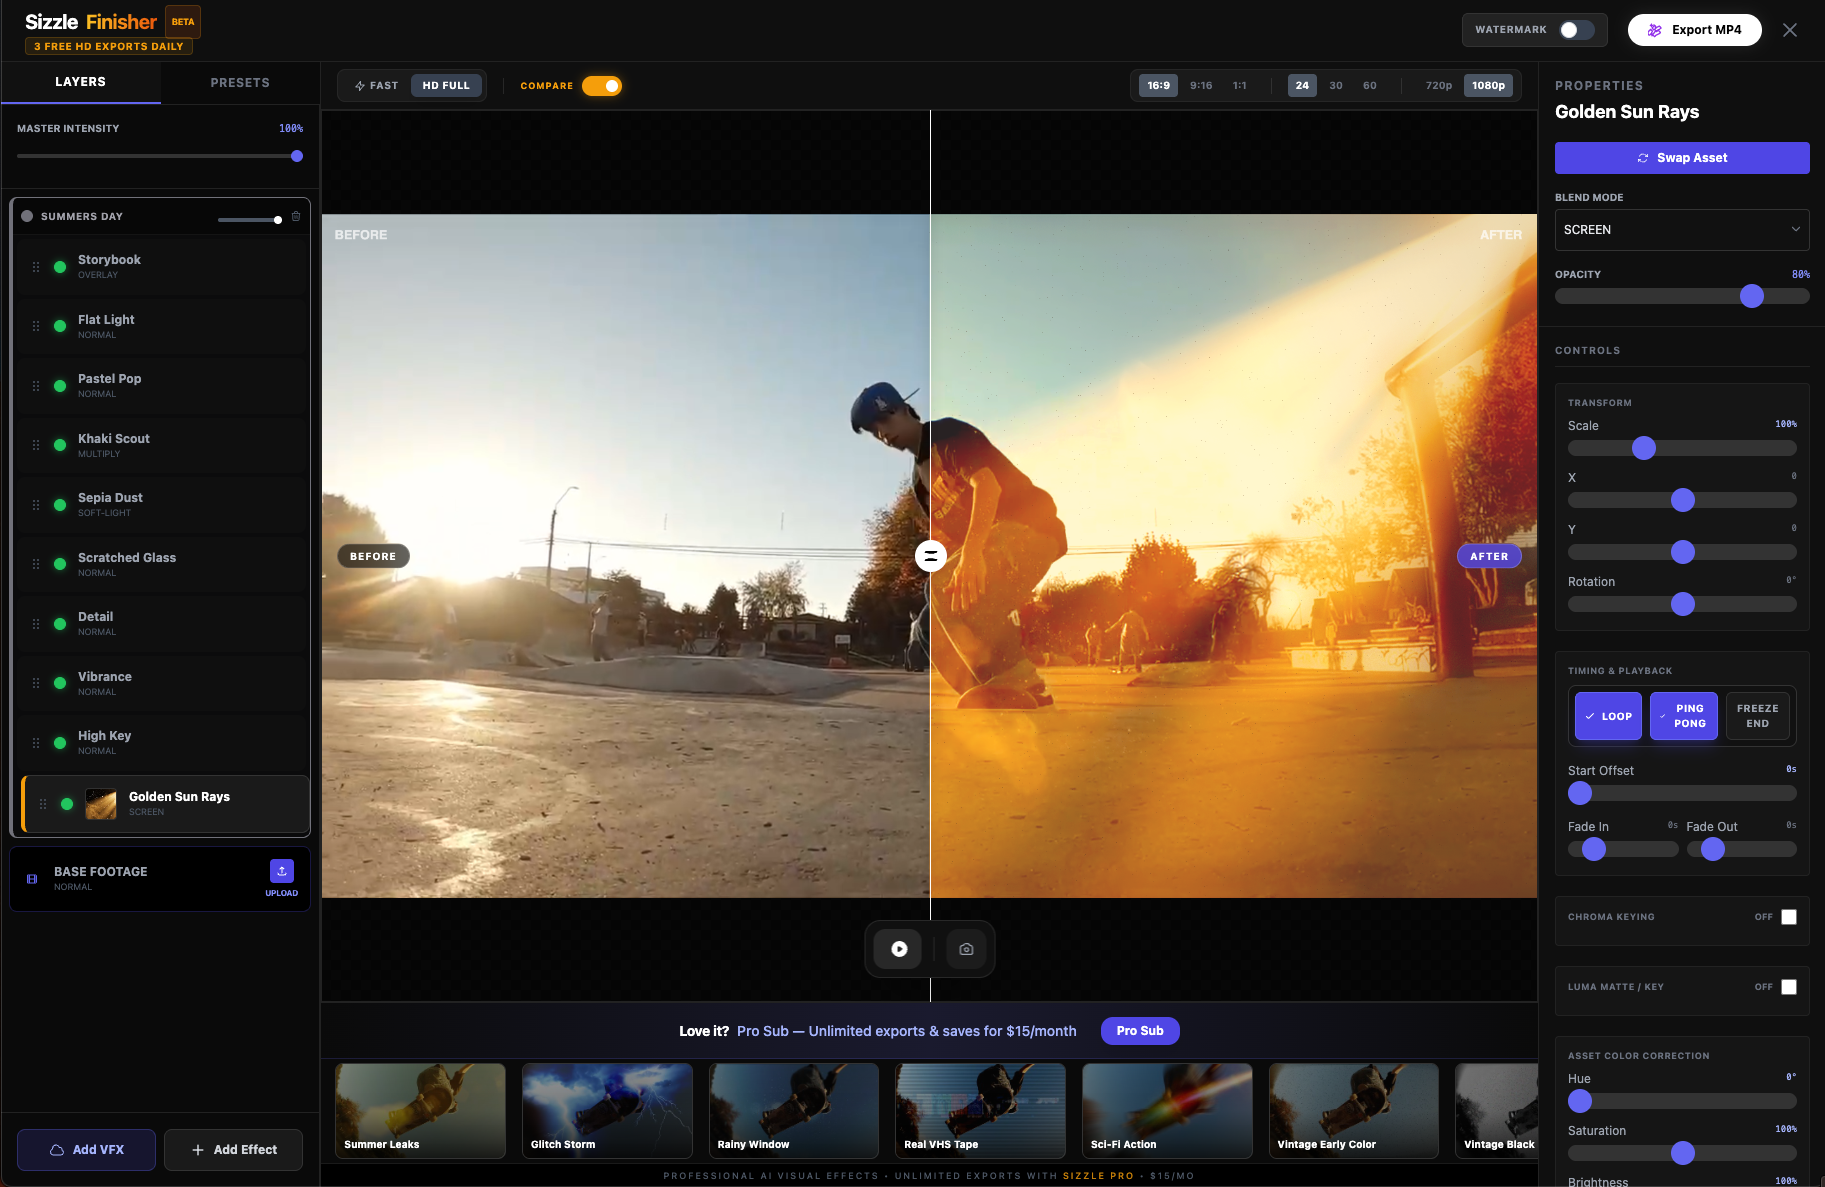Enable the Chroma Keying checkbox

[x=1789, y=917]
